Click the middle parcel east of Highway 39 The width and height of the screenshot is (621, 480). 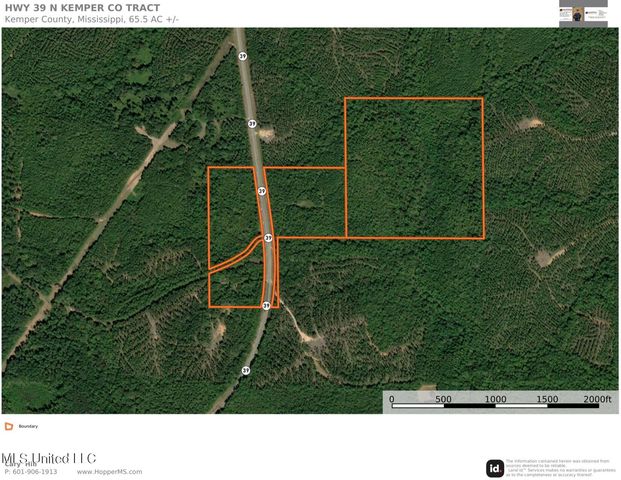(x=308, y=203)
